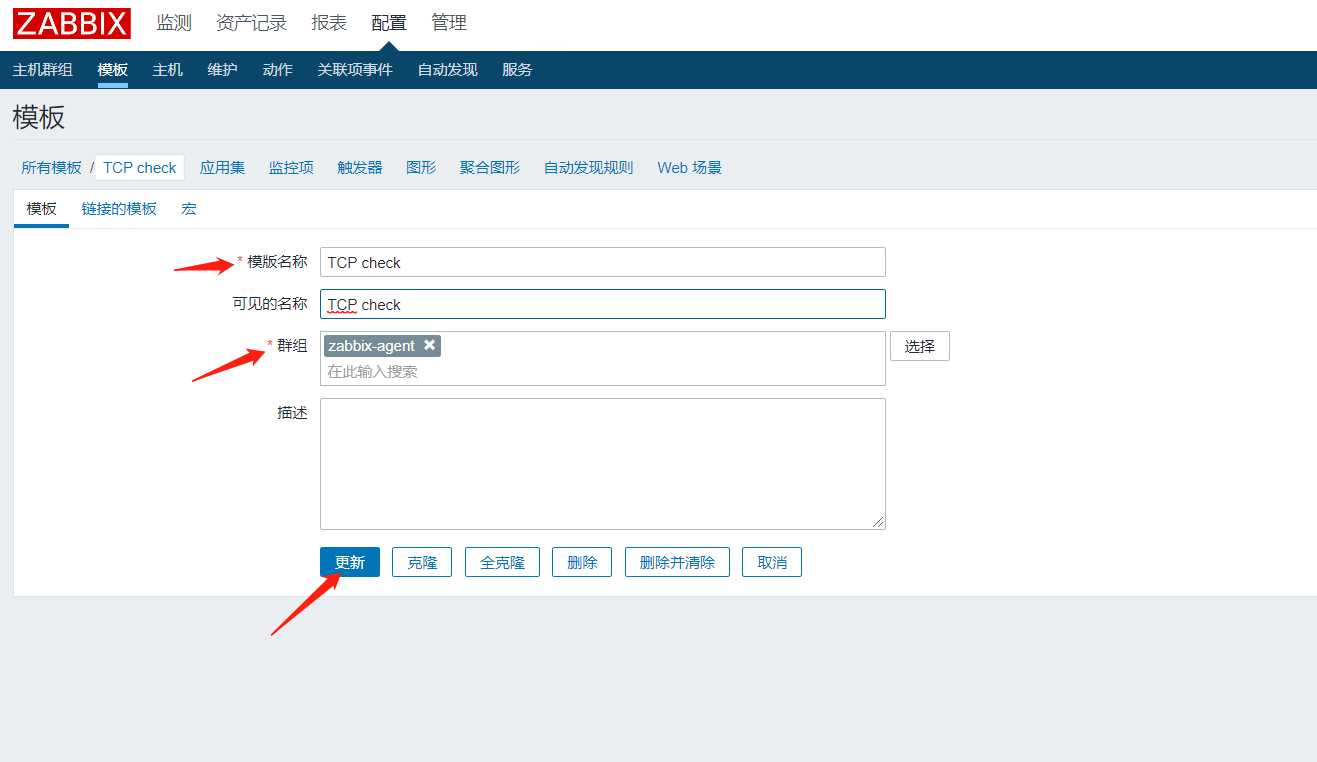Focus the 模版名称 input field

click(603, 262)
